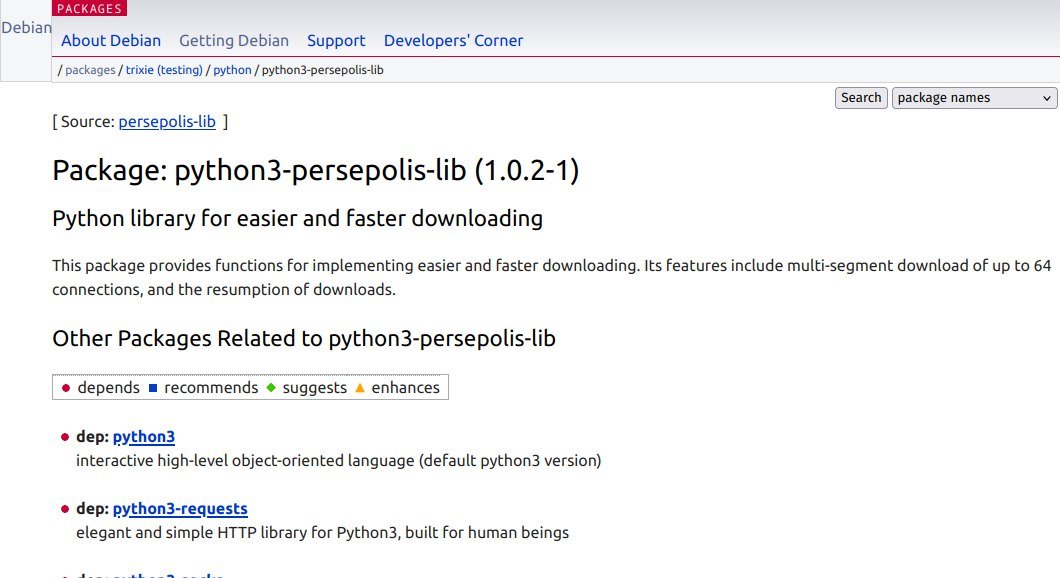
Task: Click the PACKAGES red banner label
Action: coord(89,8)
